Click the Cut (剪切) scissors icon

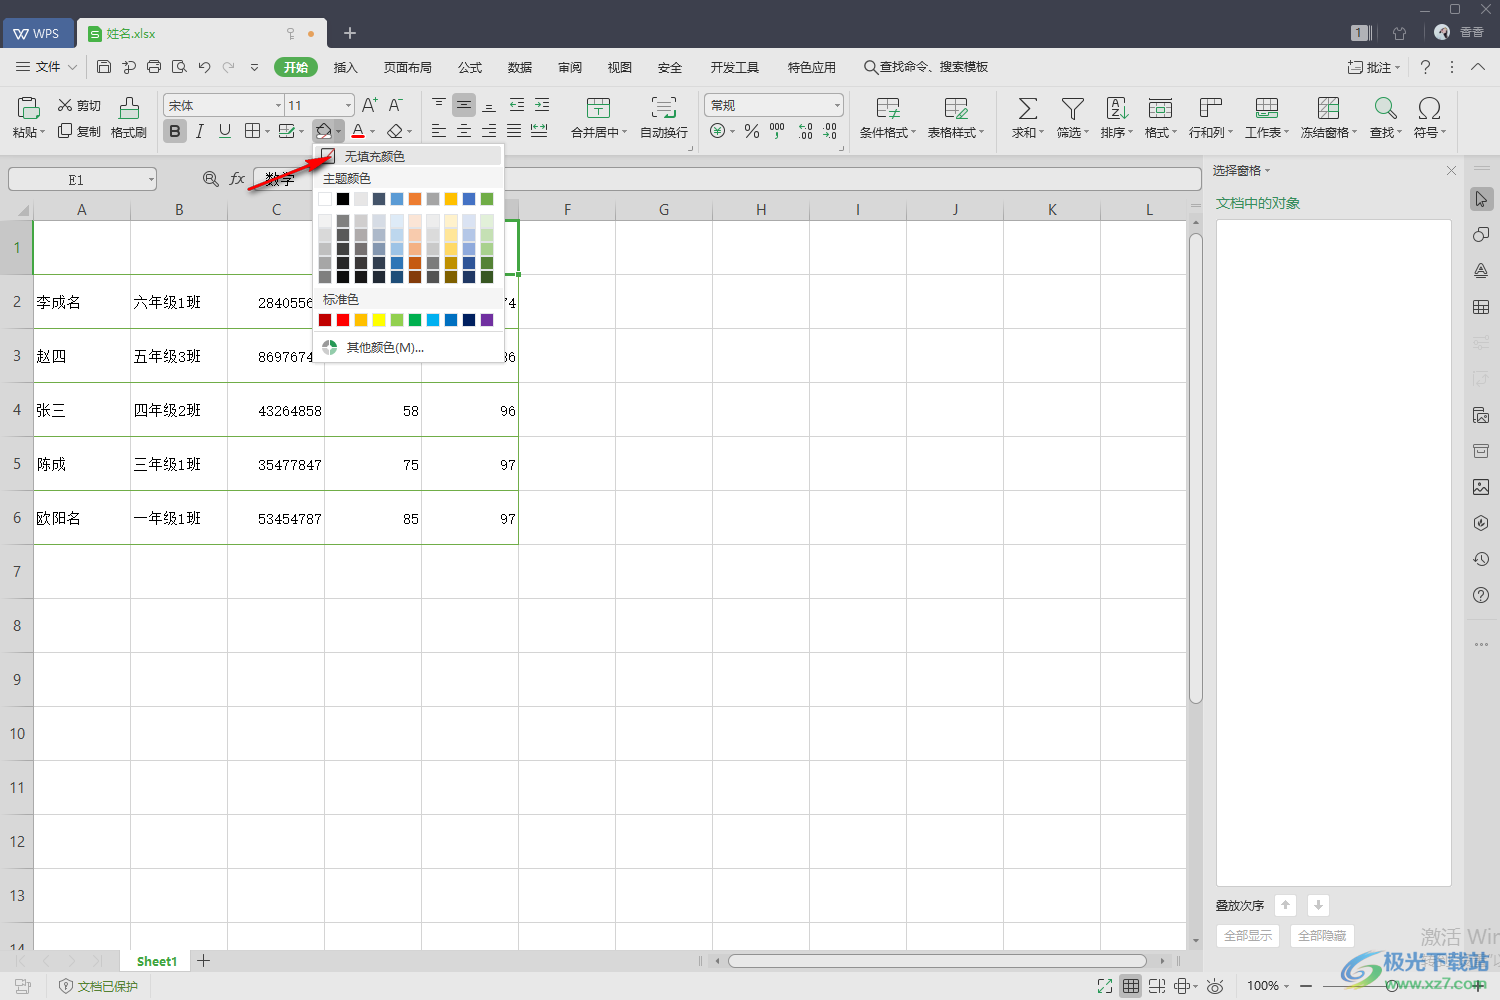click(65, 105)
